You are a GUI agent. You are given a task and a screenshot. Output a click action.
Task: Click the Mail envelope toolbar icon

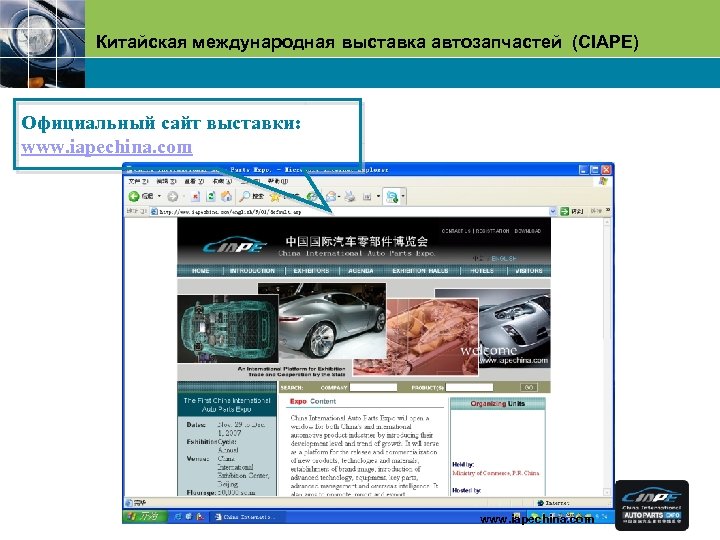[x=331, y=197]
